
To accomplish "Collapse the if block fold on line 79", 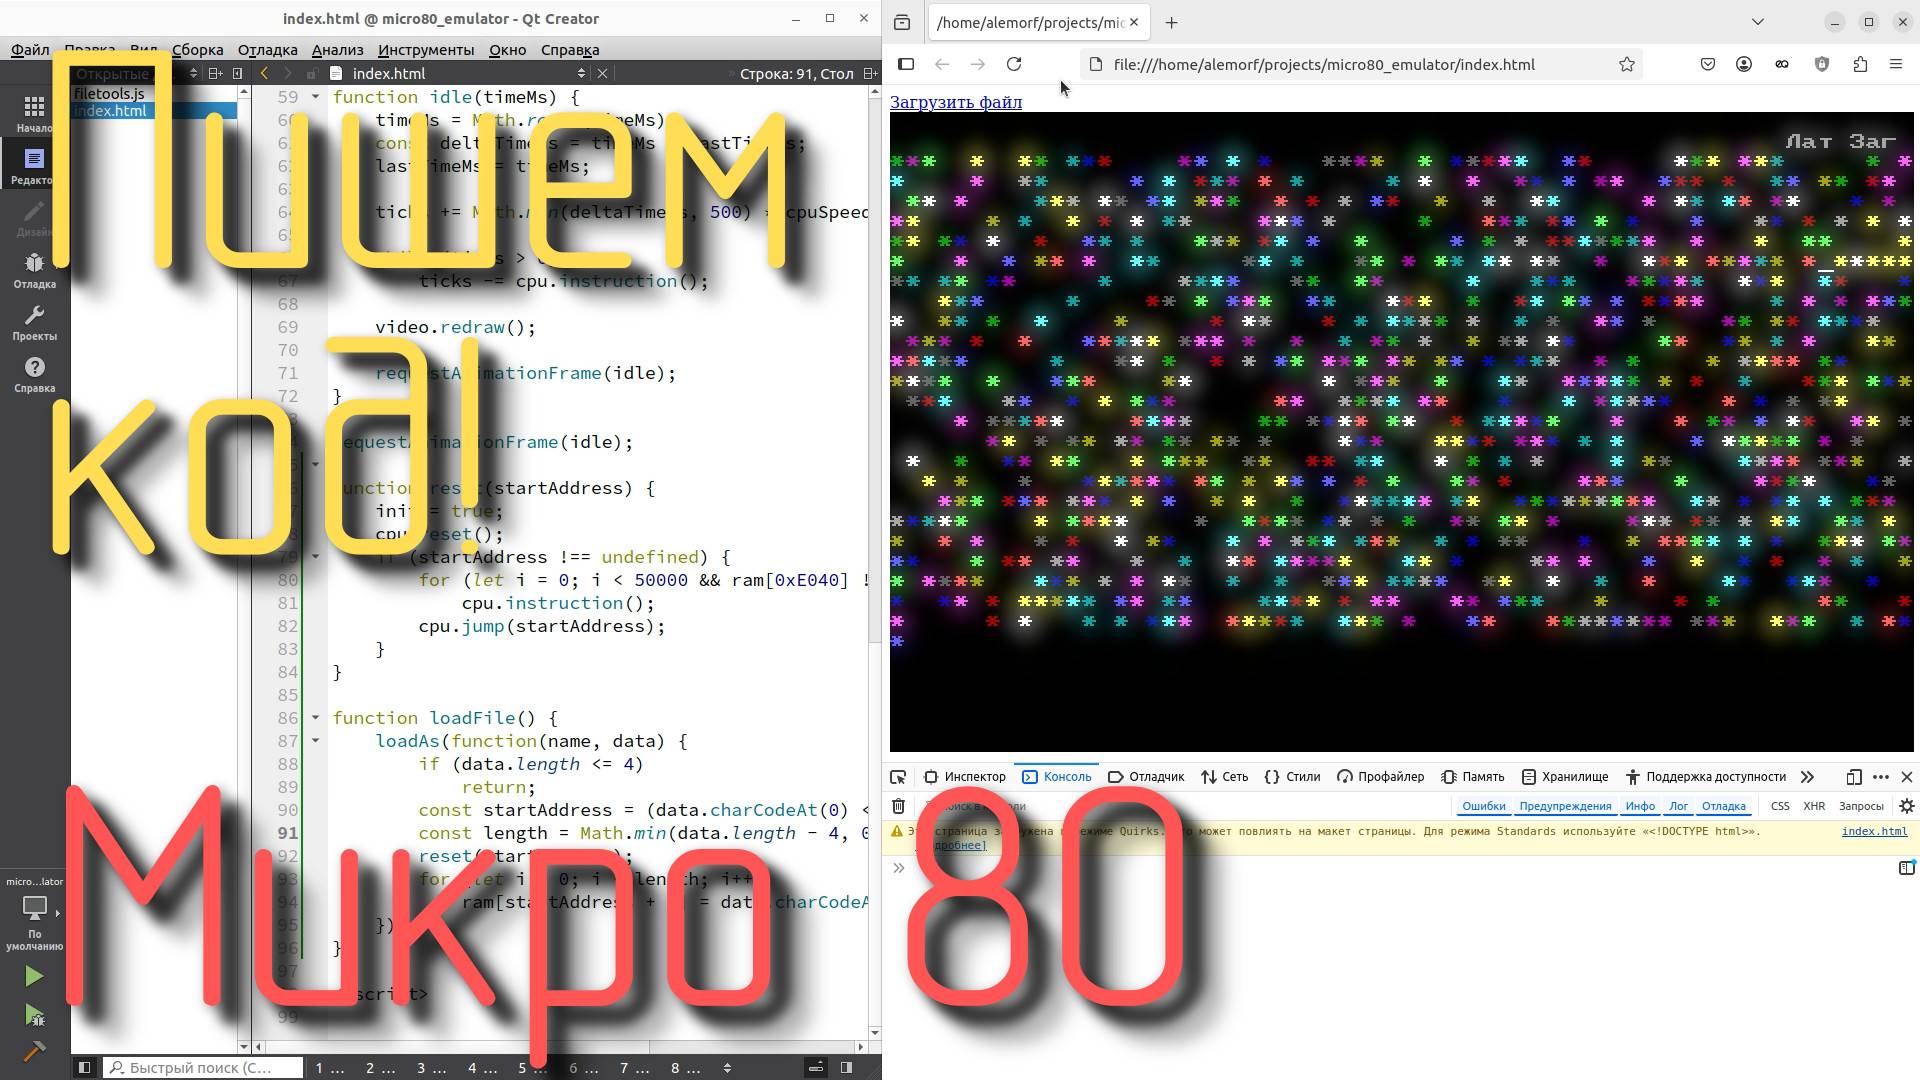I will pos(316,557).
